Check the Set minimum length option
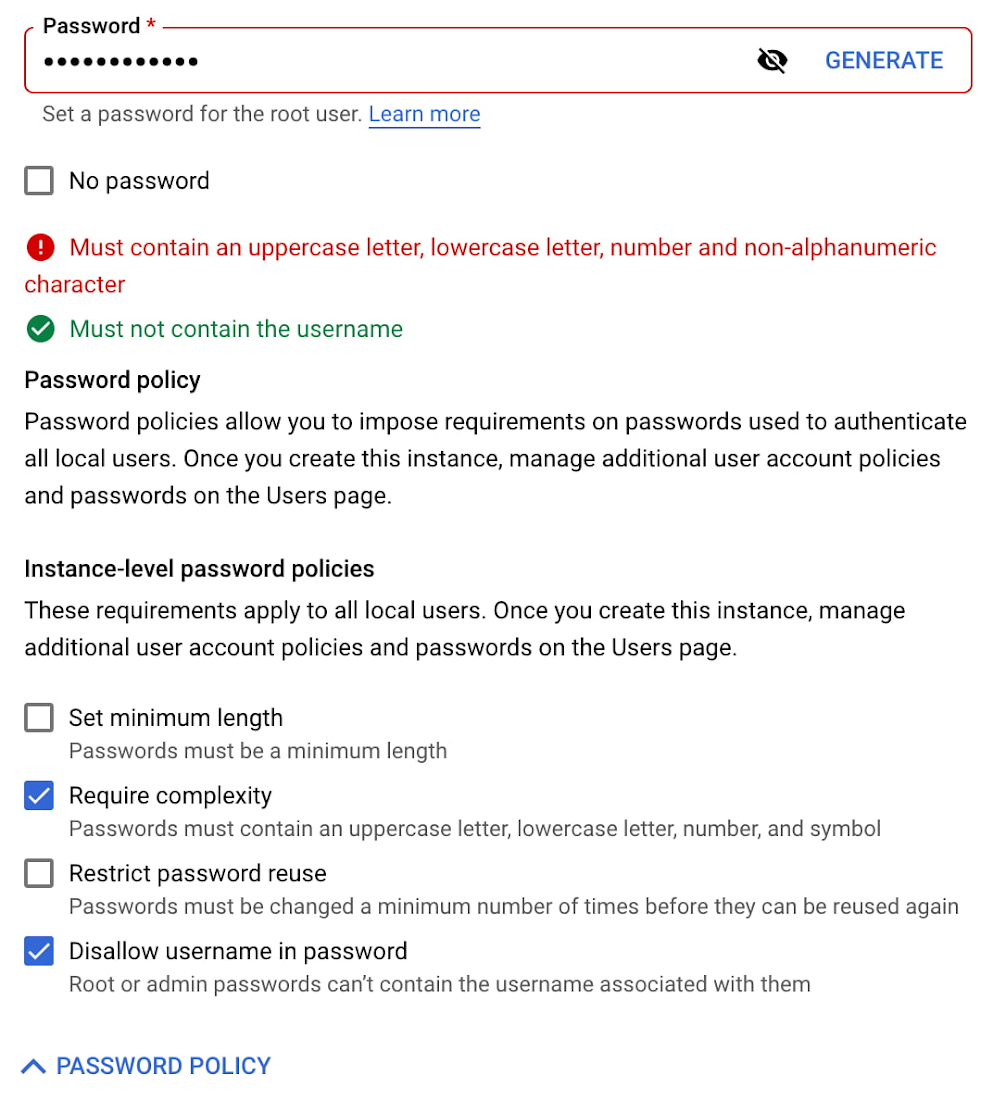Viewport: 1006px width, 1100px height. click(38, 717)
